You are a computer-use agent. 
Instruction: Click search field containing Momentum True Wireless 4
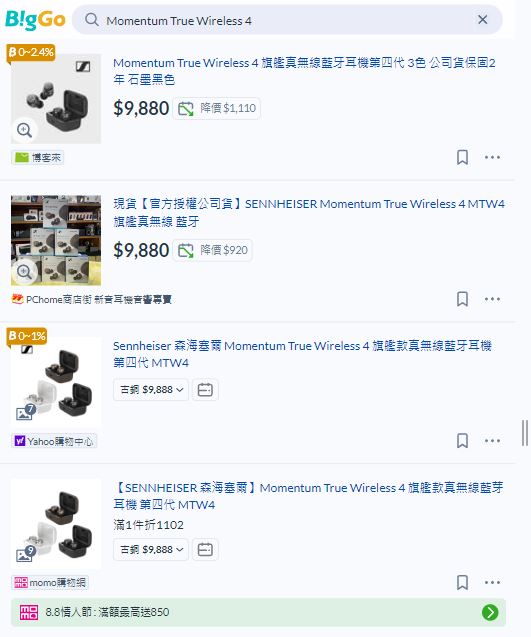tap(287, 20)
